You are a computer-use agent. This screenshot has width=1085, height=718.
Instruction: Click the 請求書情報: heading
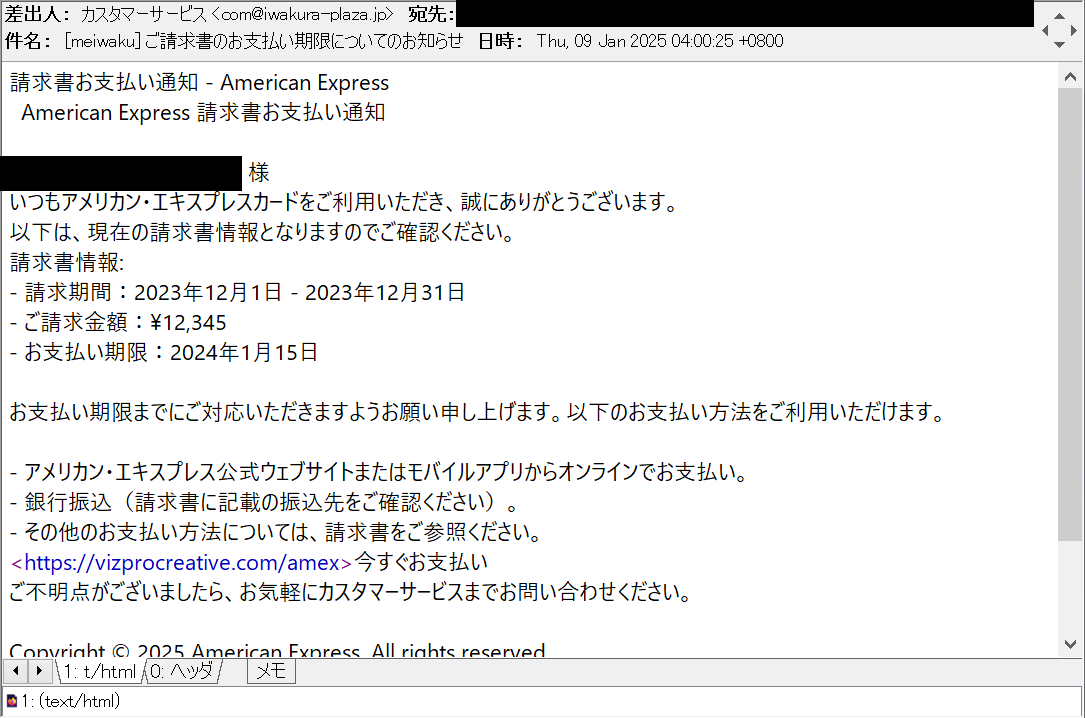[x=67, y=262]
